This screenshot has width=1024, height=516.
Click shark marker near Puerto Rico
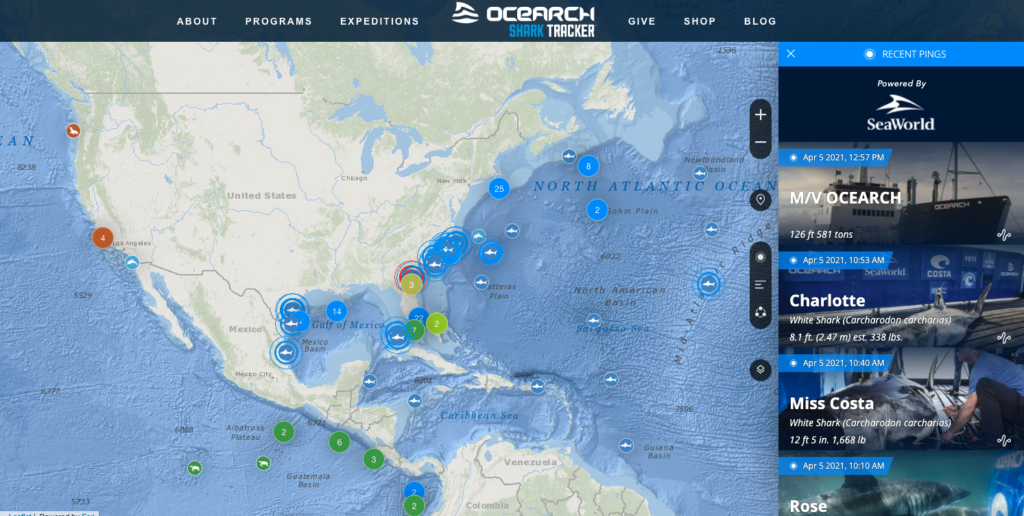(x=537, y=386)
